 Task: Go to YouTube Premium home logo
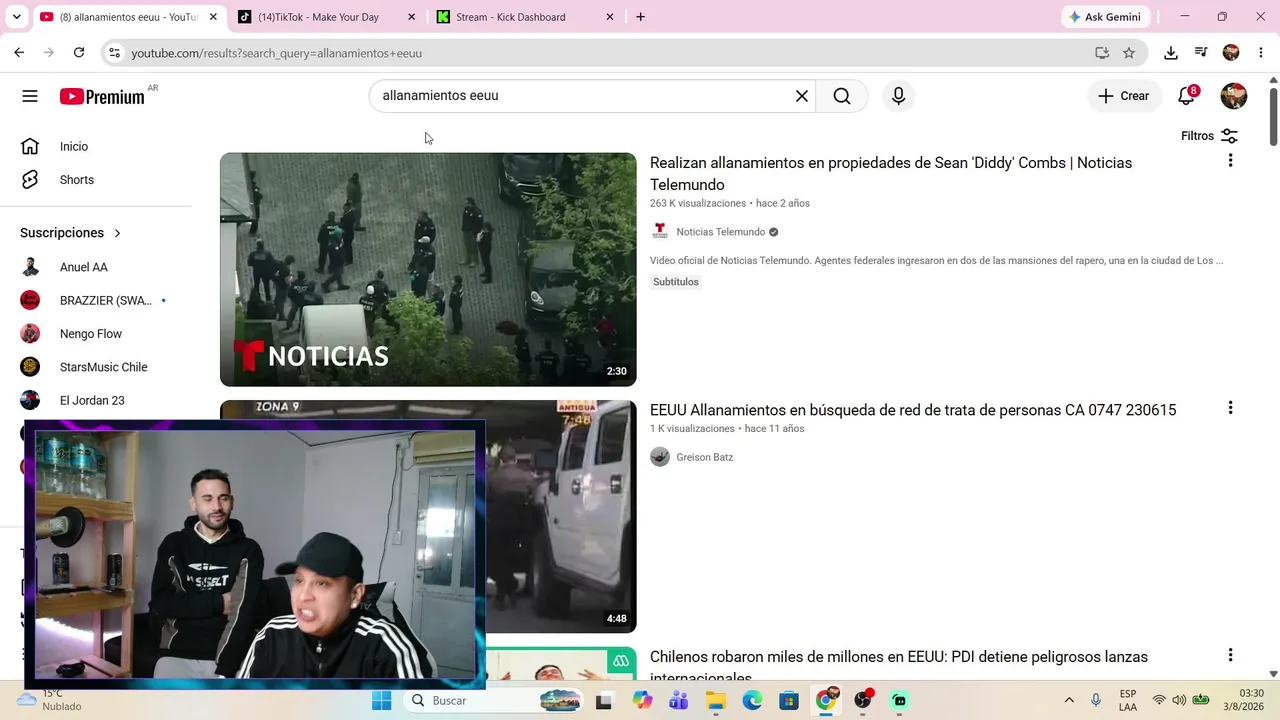coord(102,96)
